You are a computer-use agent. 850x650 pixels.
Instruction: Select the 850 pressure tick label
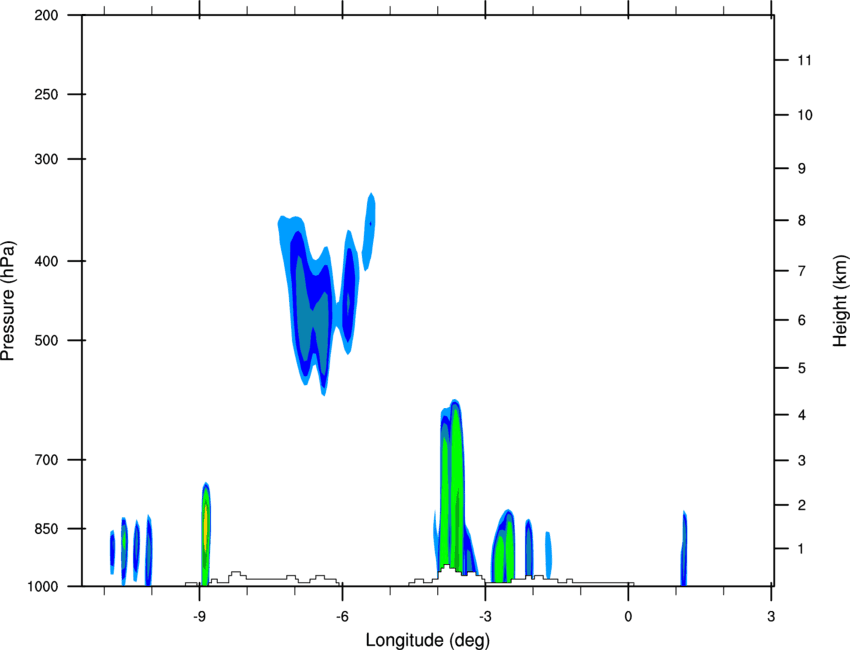(46, 529)
